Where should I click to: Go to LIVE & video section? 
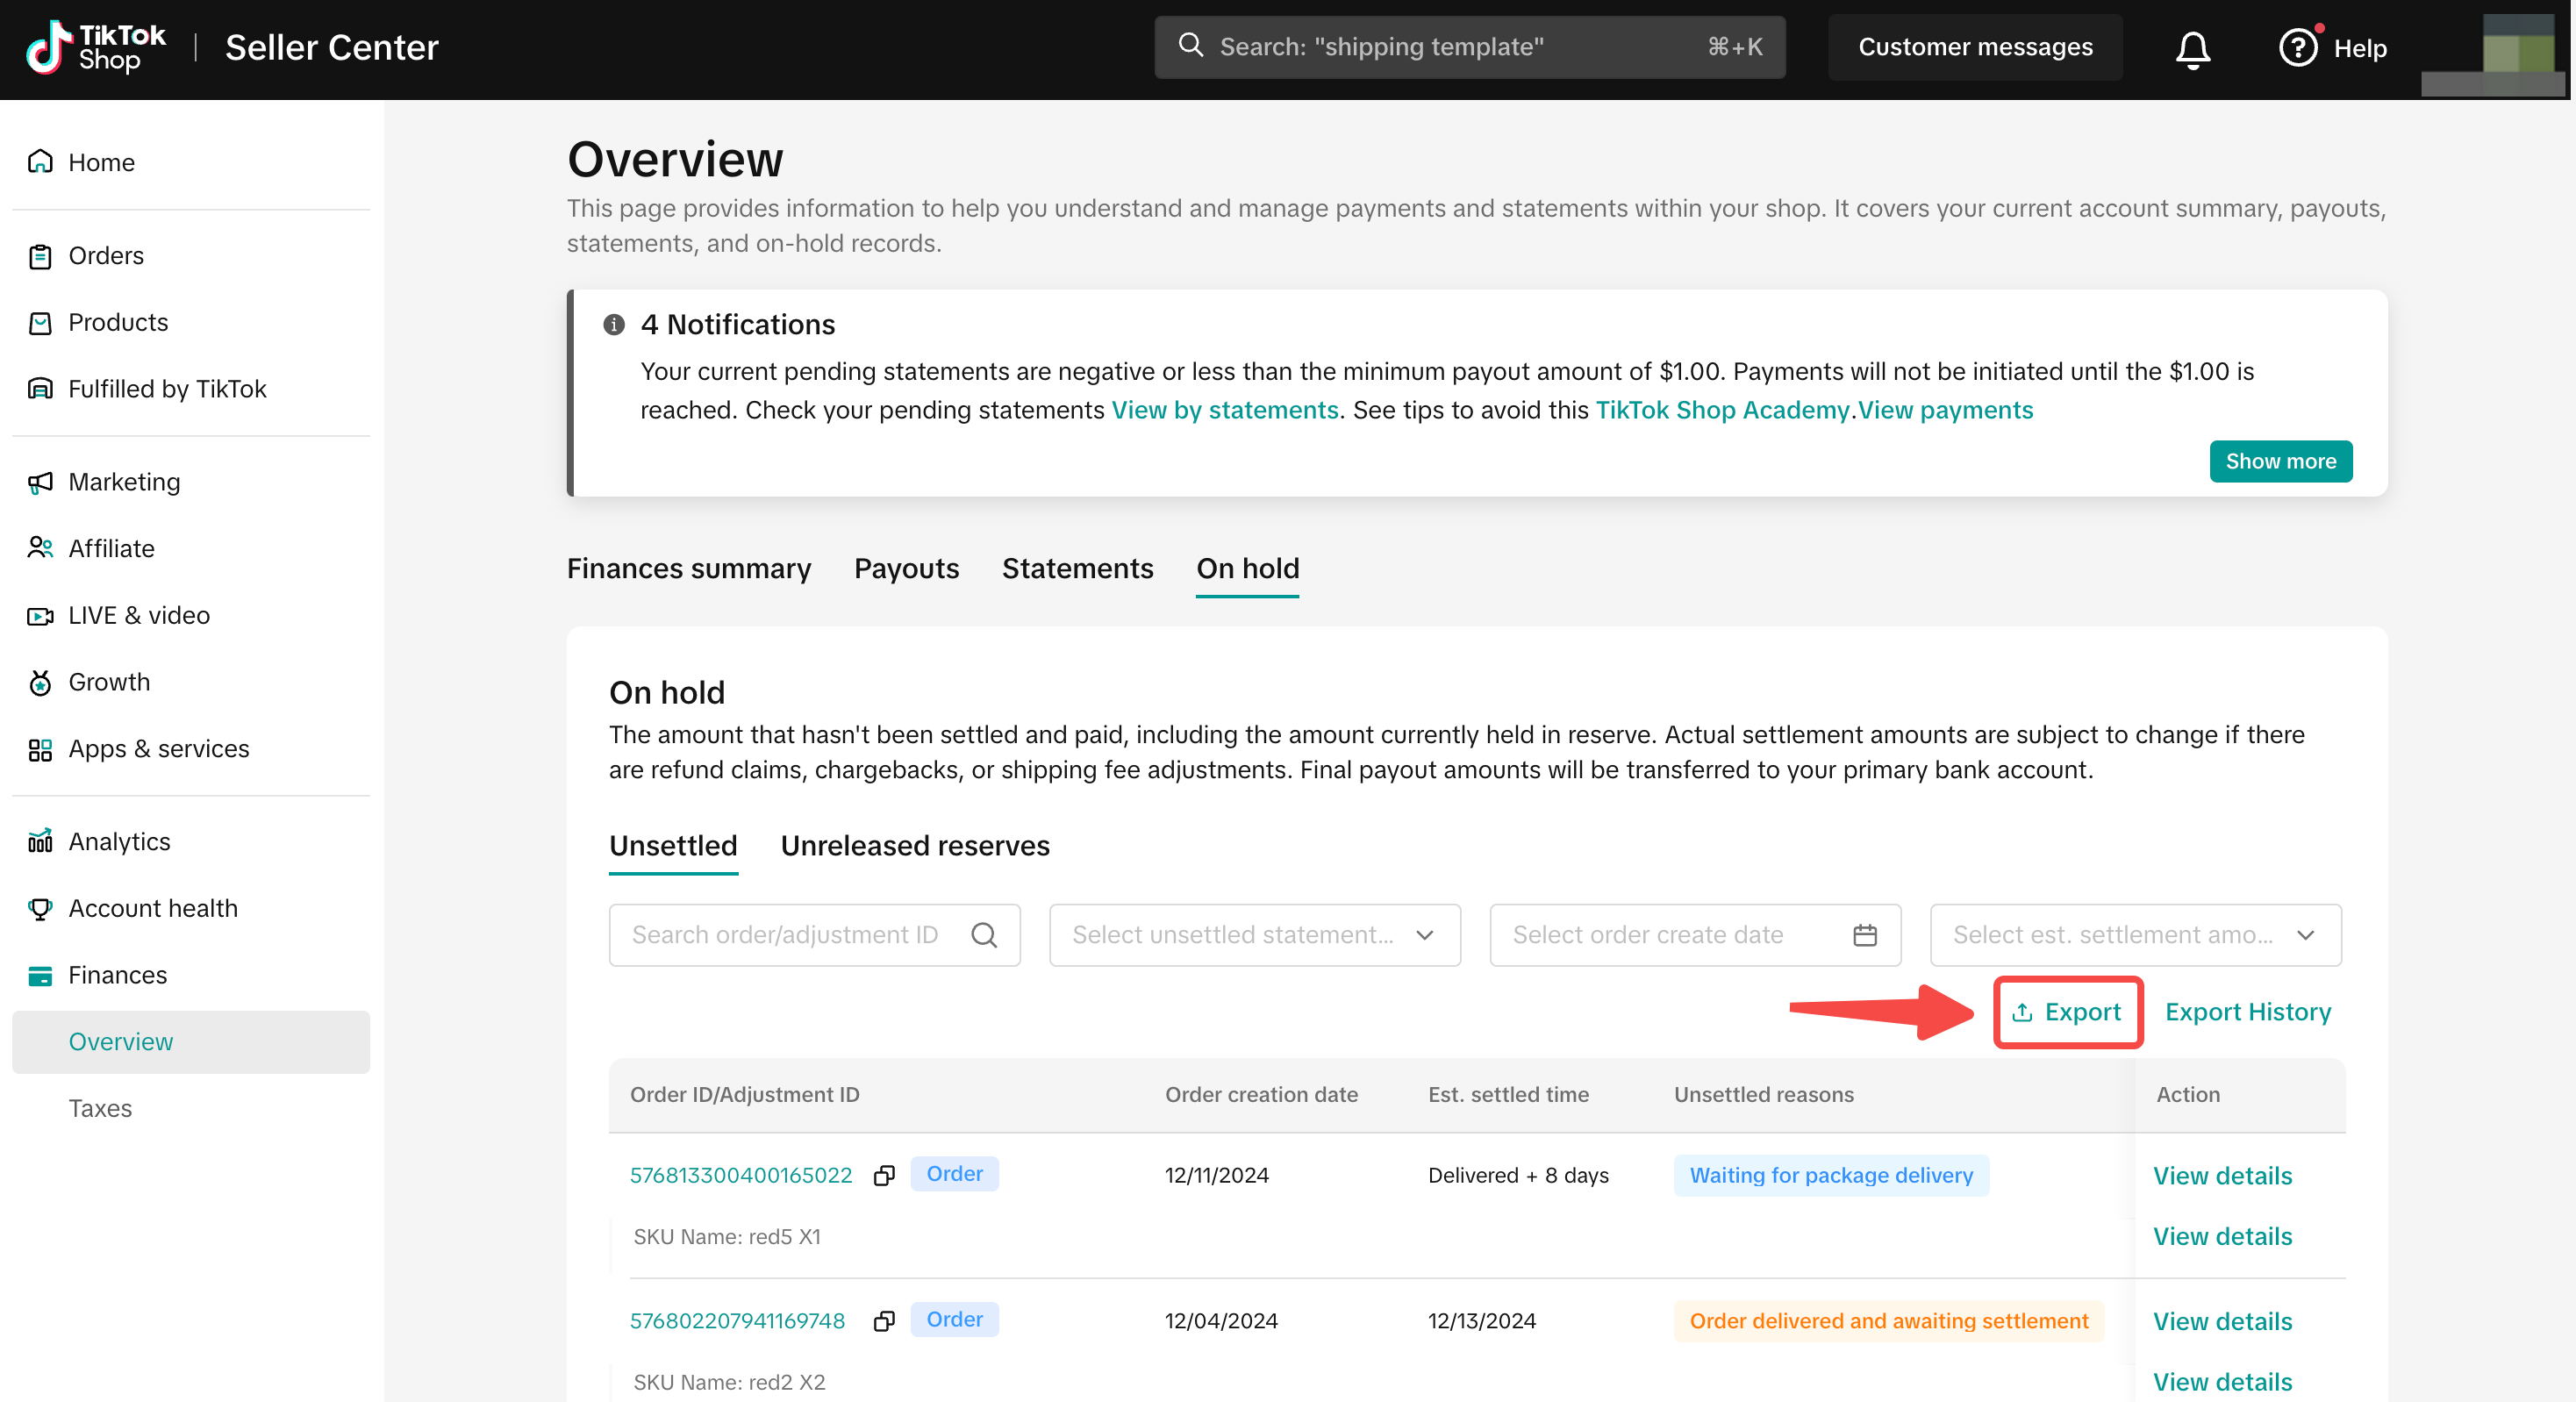click(138, 615)
